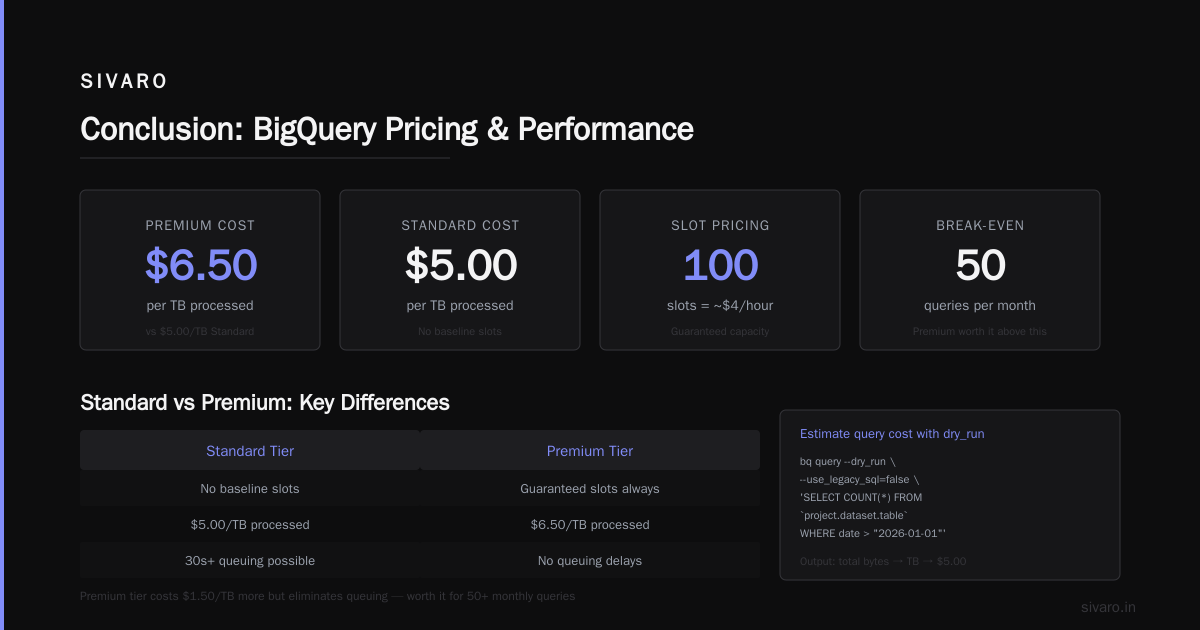This screenshot has width=1200, height=630.
Task: Click the $6.50/TB processed table cell
Action: [590, 525]
